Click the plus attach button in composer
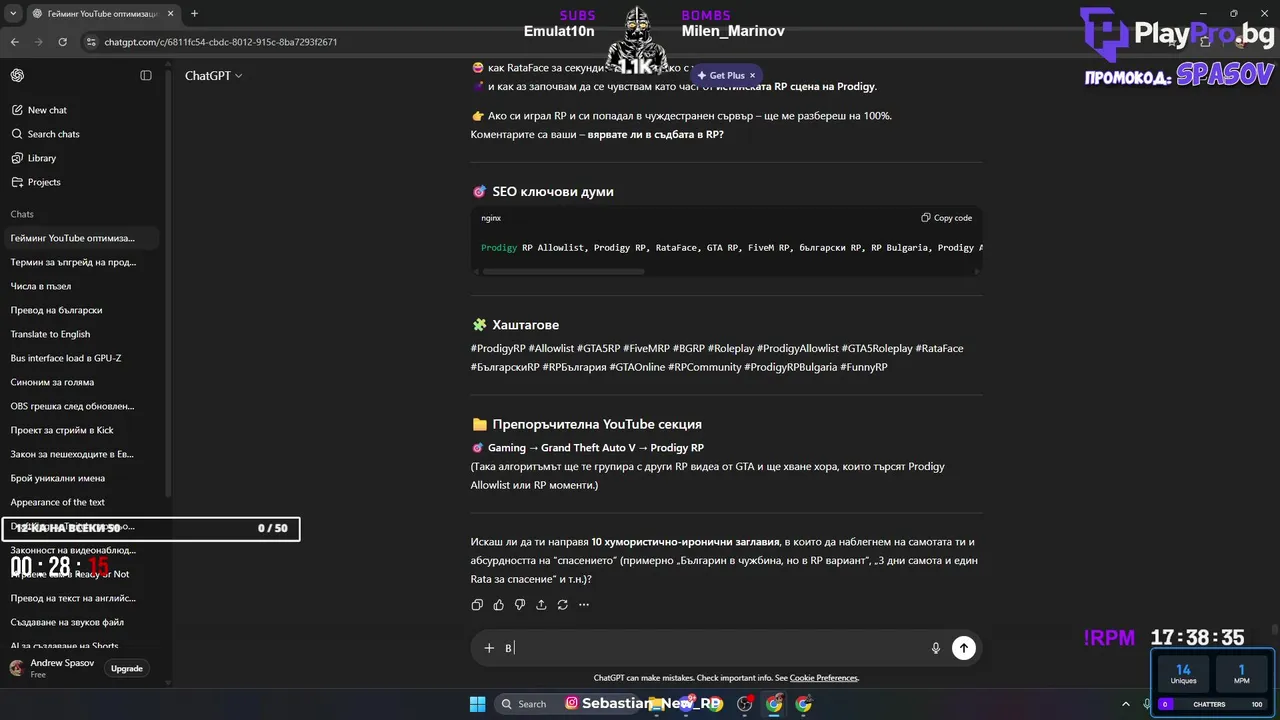1280x720 pixels. 489,648
